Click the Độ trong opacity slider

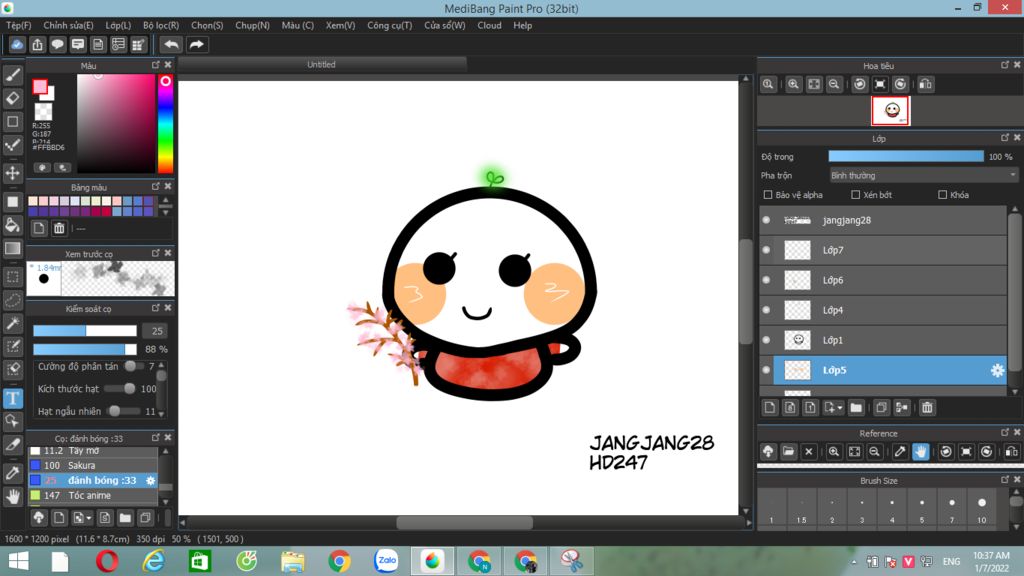[905, 156]
